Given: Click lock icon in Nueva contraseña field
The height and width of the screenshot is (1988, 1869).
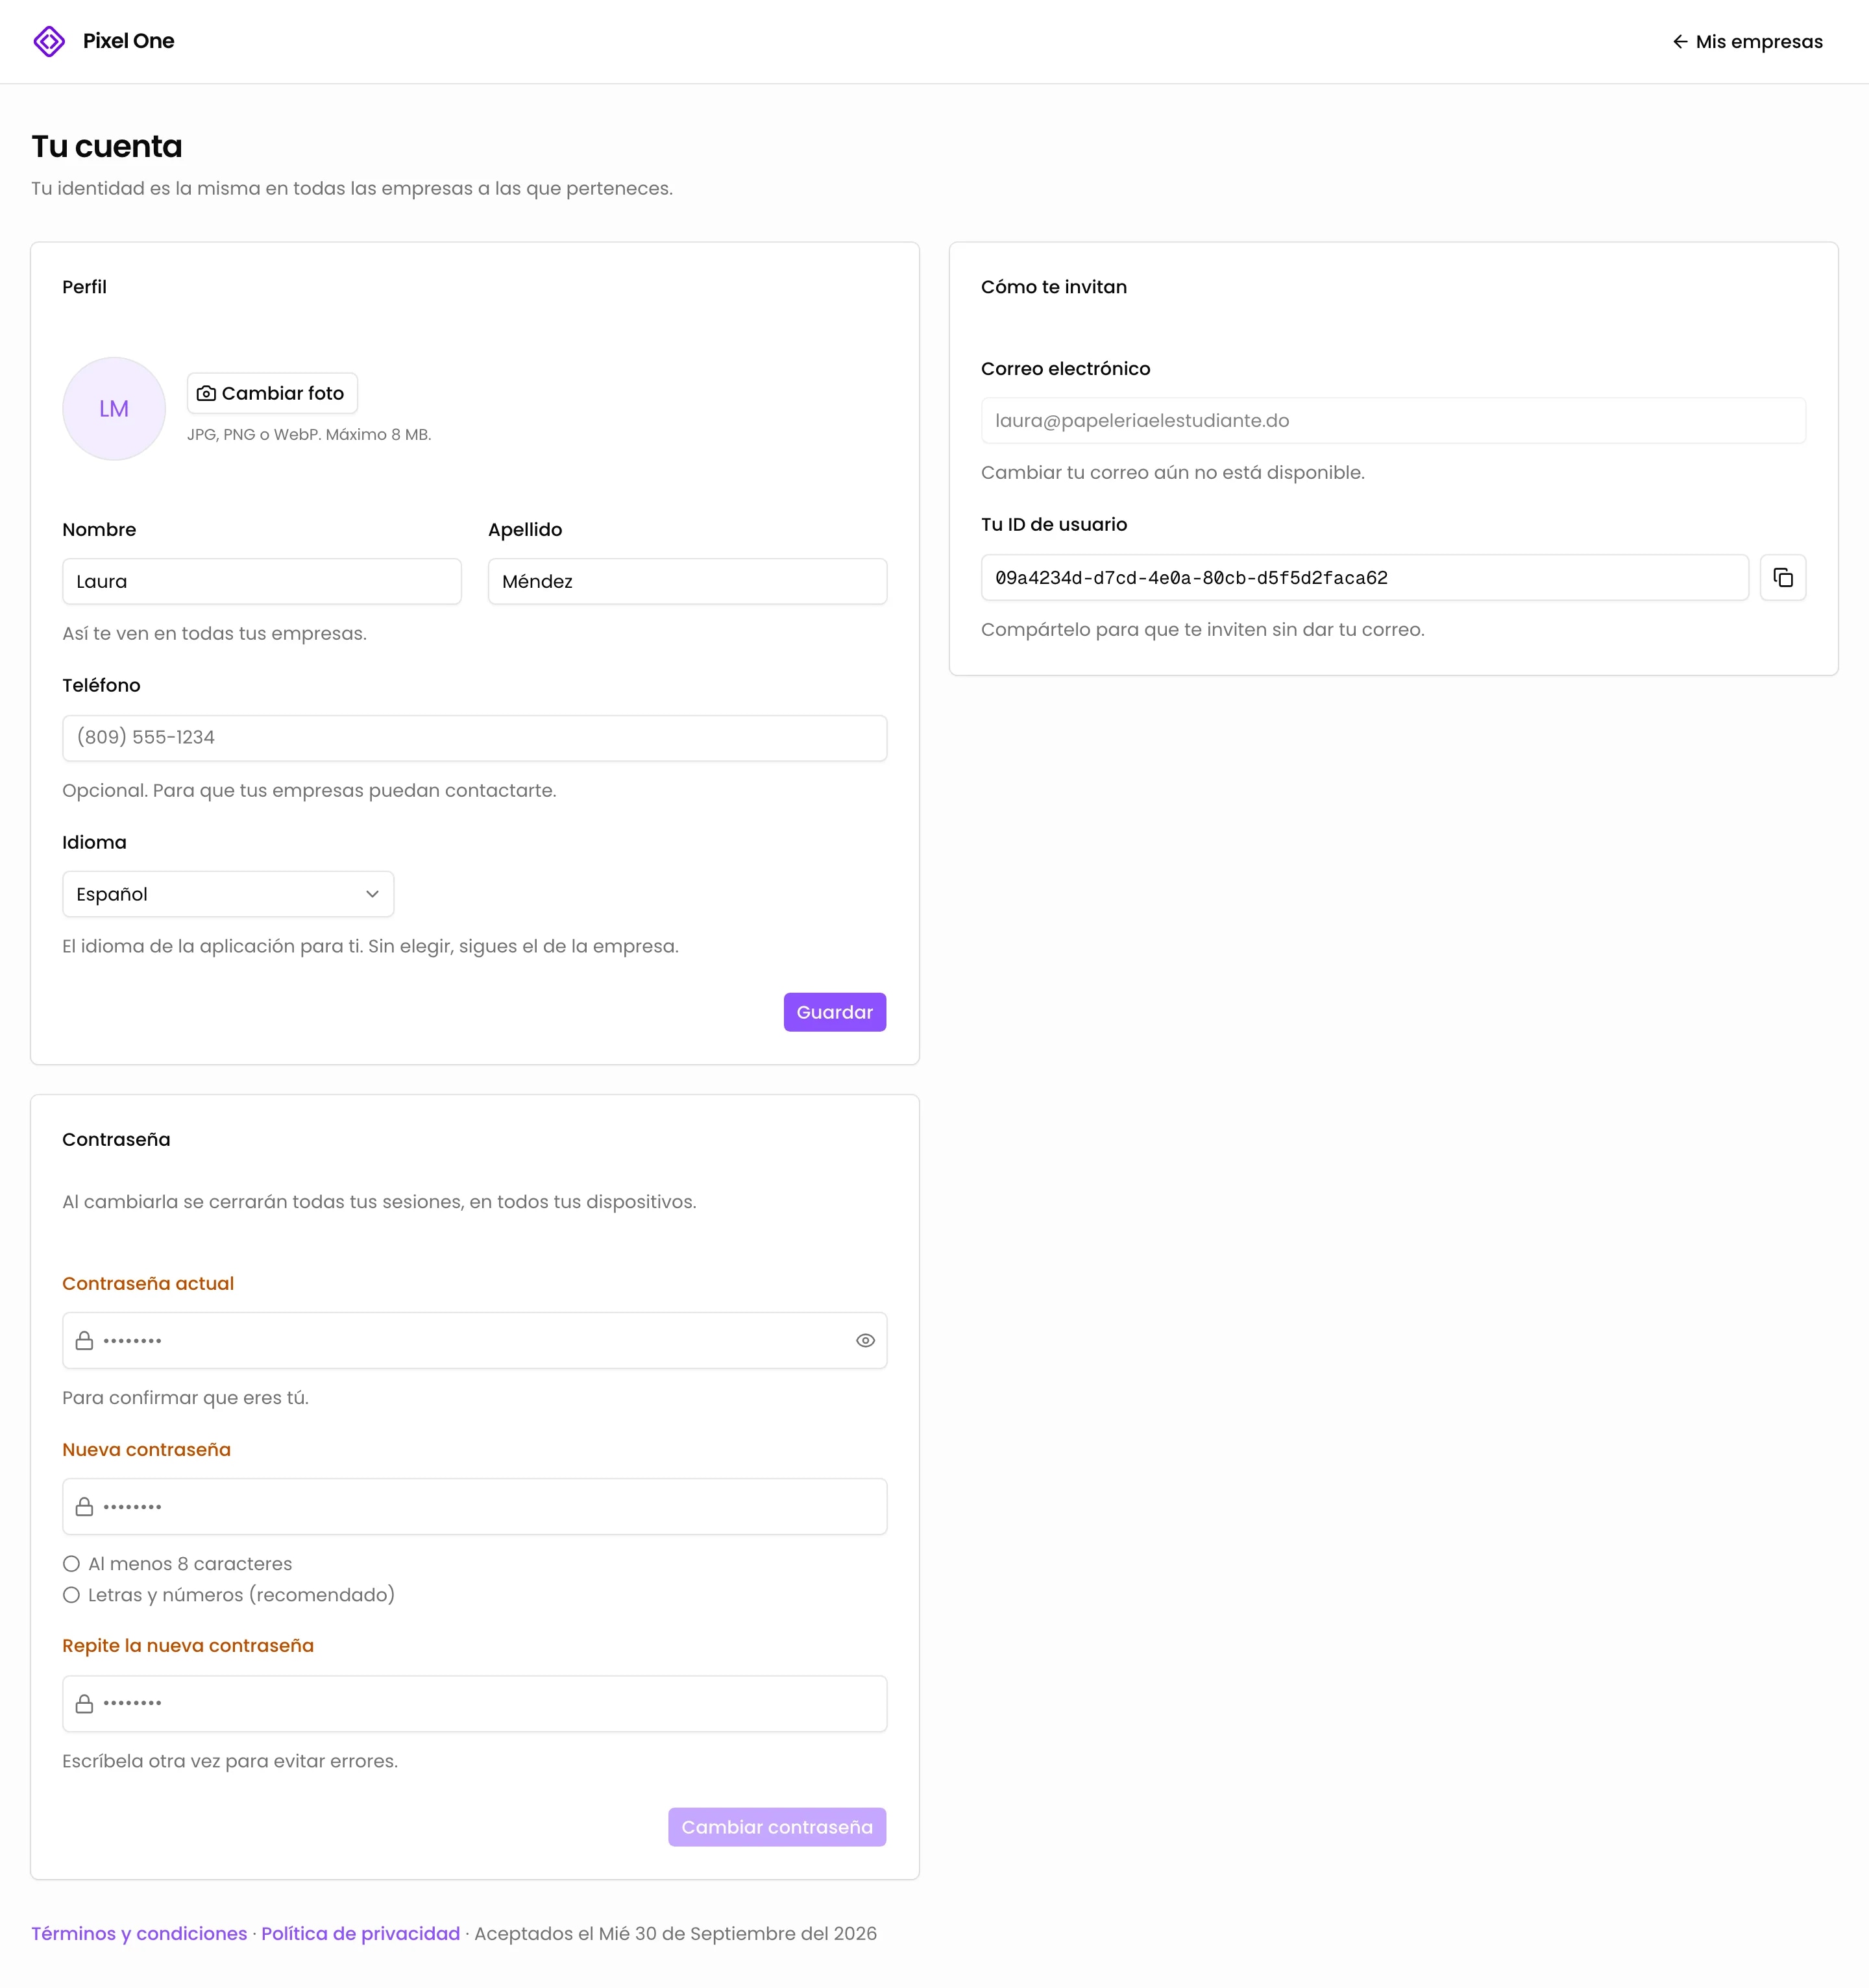Looking at the screenshot, I should point(84,1506).
